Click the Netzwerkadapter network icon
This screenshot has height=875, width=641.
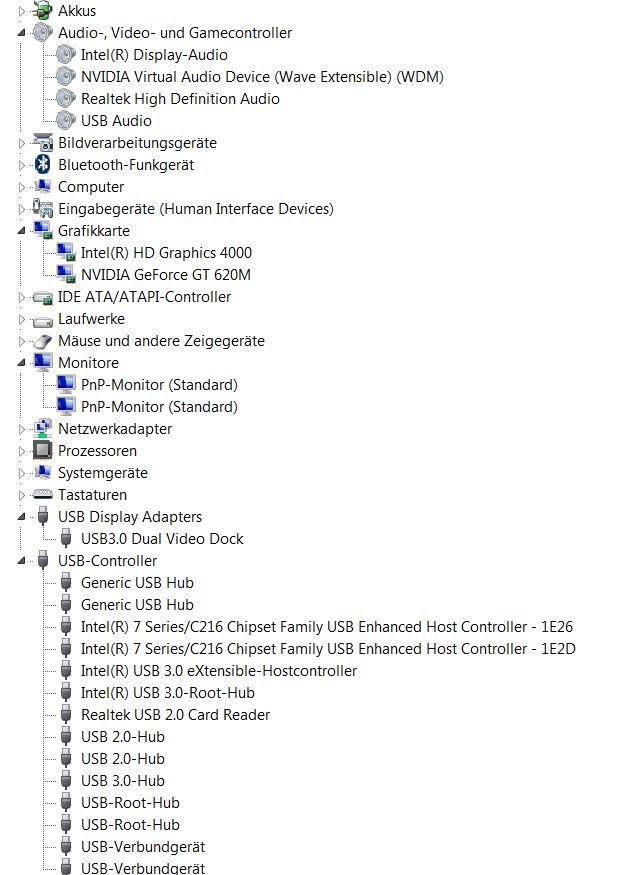42,429
